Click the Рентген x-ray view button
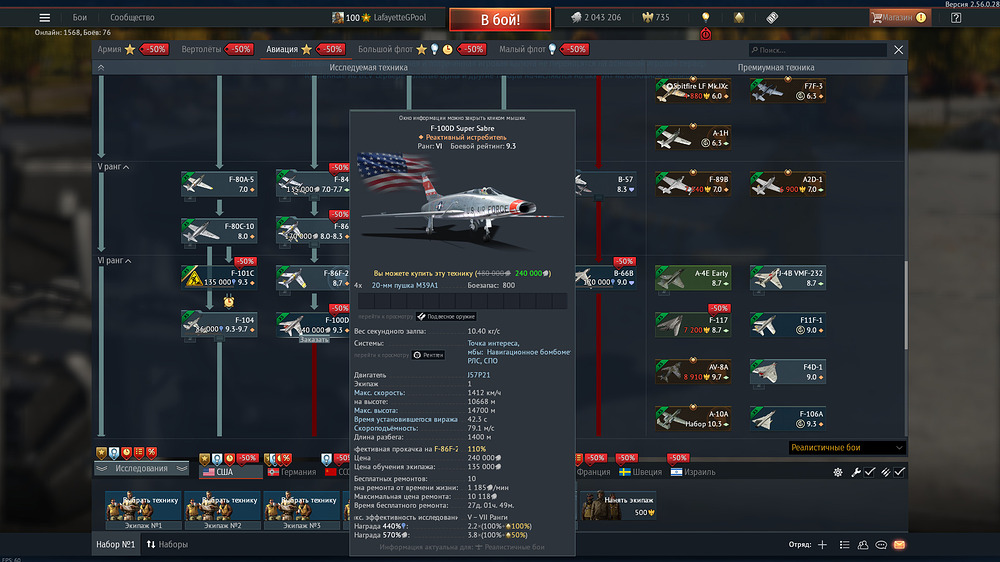The height and width of the screenshot is (562, 1000). pyautogui.click(x=429, y=355)
